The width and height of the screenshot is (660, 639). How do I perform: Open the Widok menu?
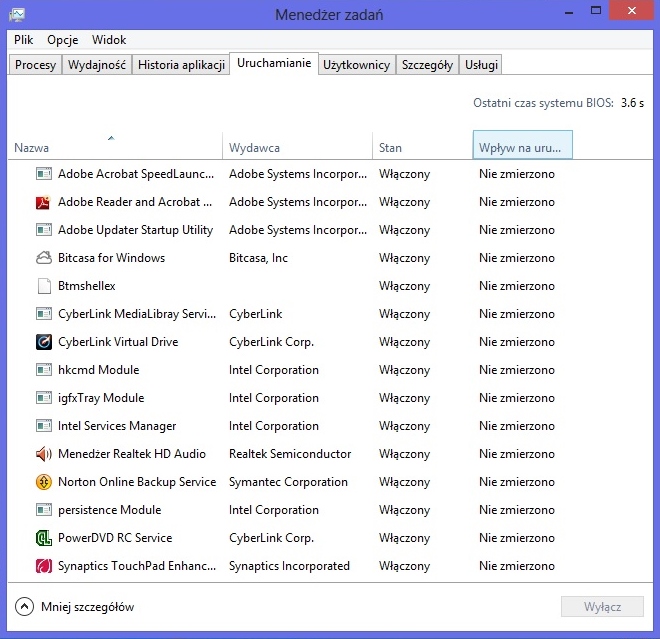tap(109, 40)
